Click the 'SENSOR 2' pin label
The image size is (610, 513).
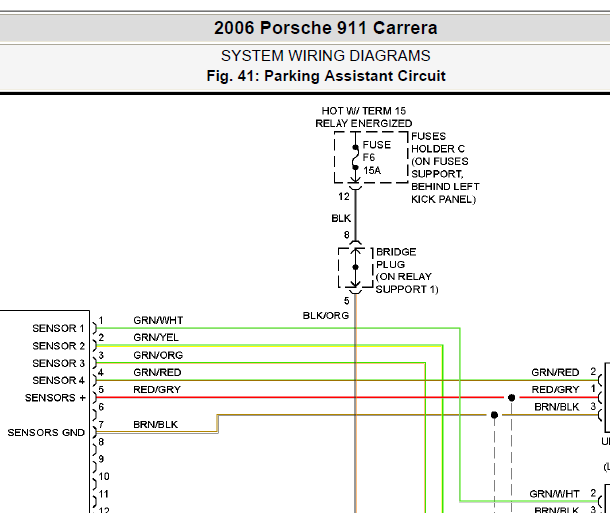tap(58, 346)
